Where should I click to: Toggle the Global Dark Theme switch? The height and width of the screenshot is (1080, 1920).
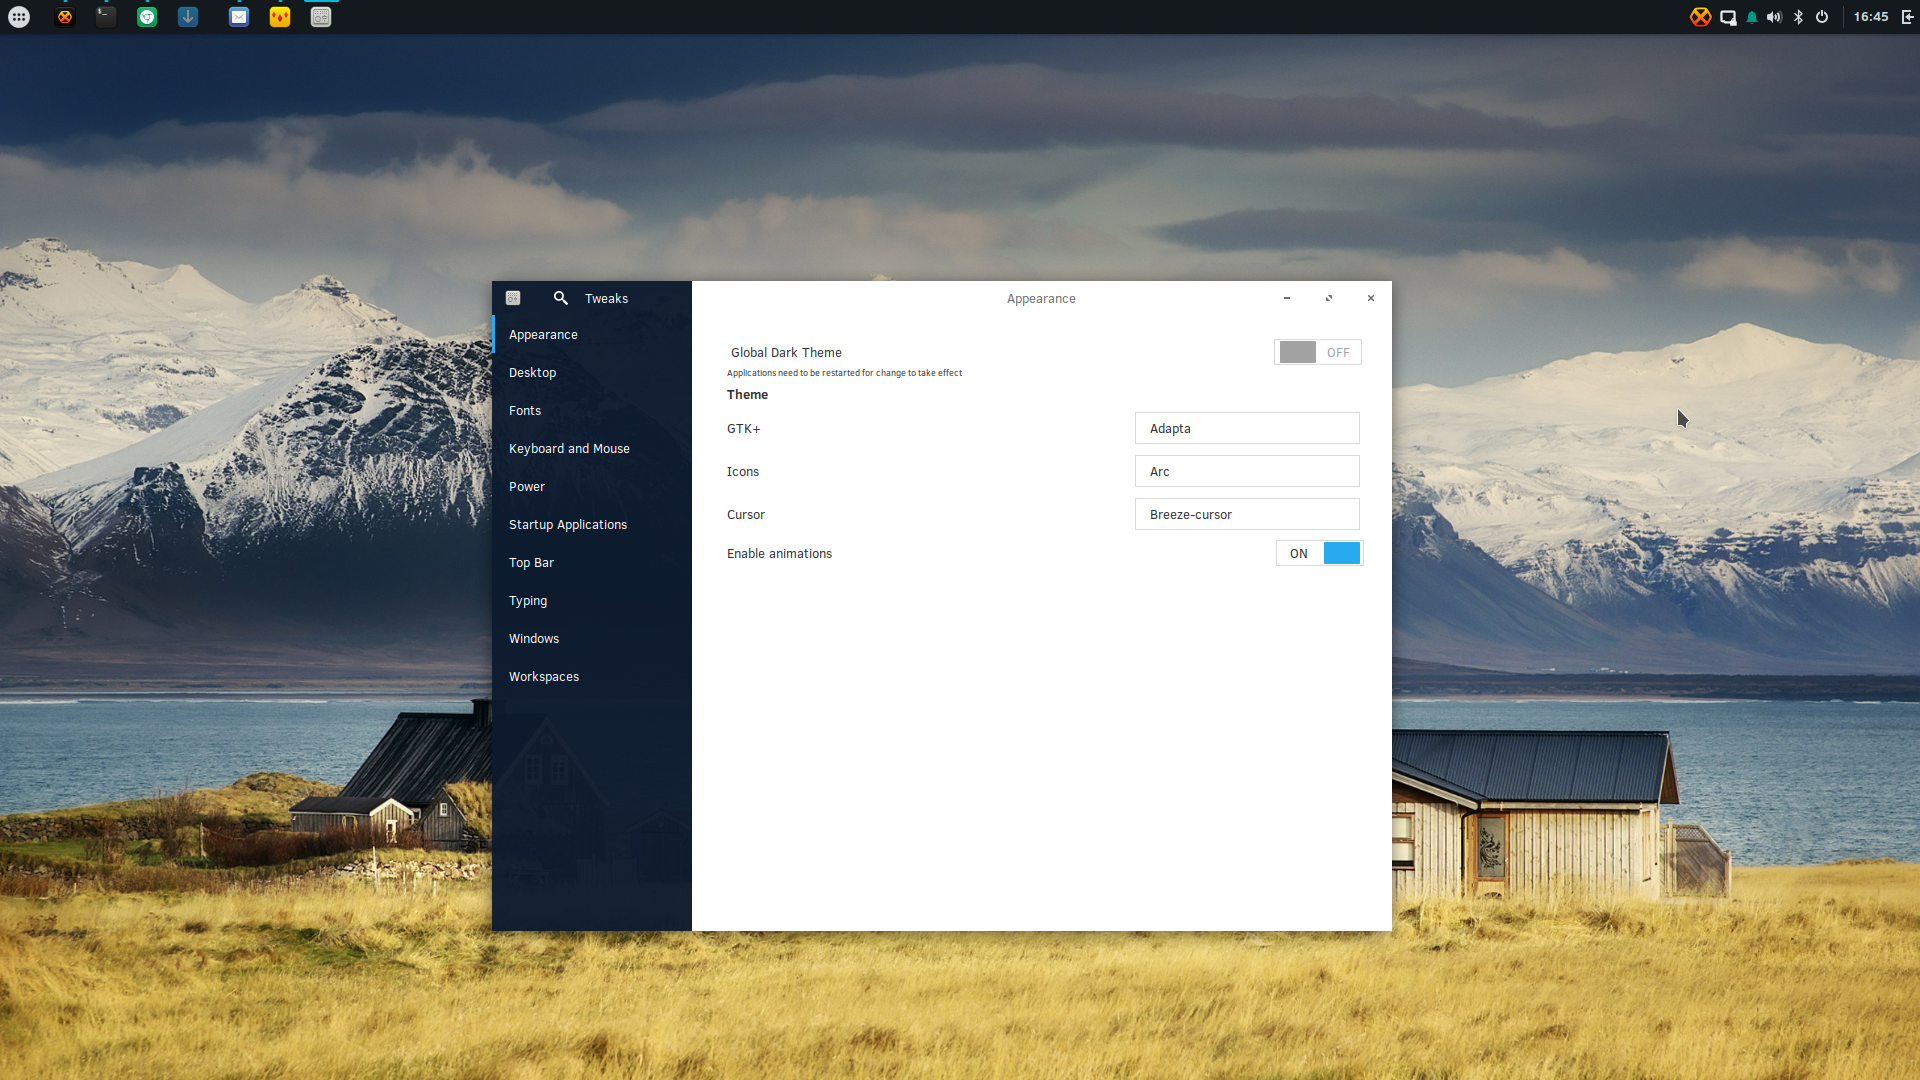(1318, 352)
